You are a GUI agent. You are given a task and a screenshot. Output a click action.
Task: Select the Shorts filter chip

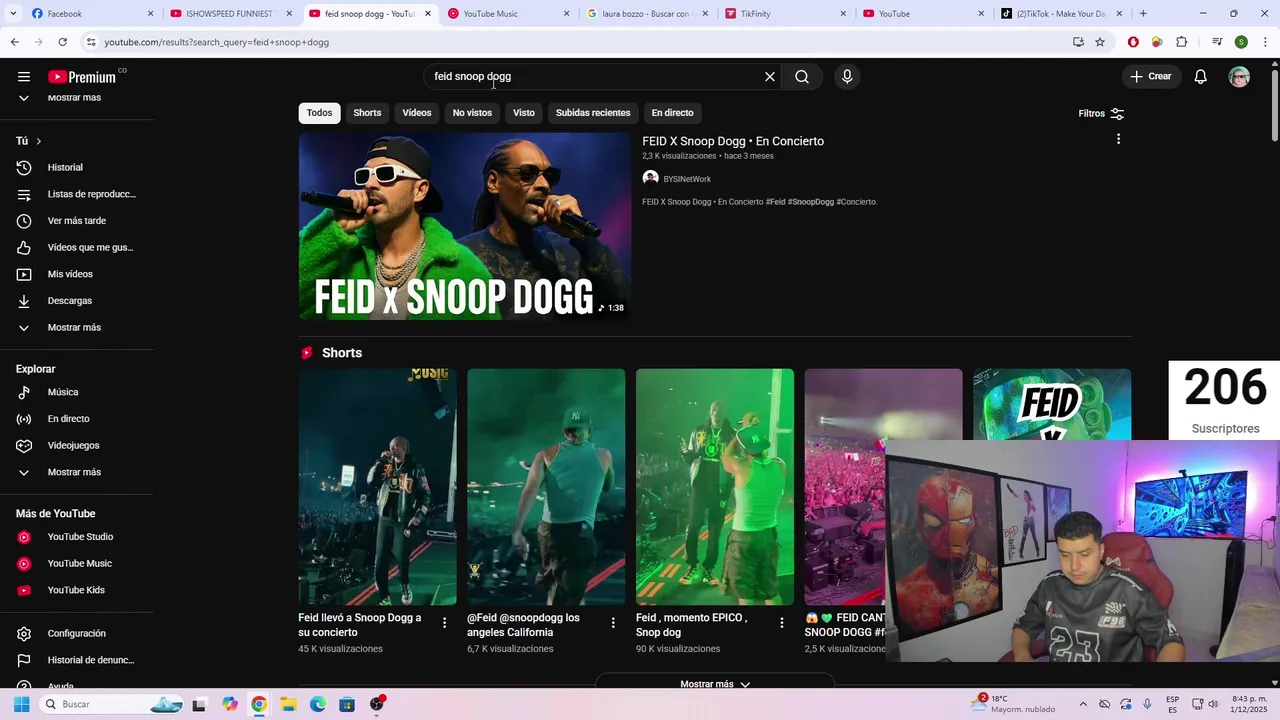[x=367, y=113]
